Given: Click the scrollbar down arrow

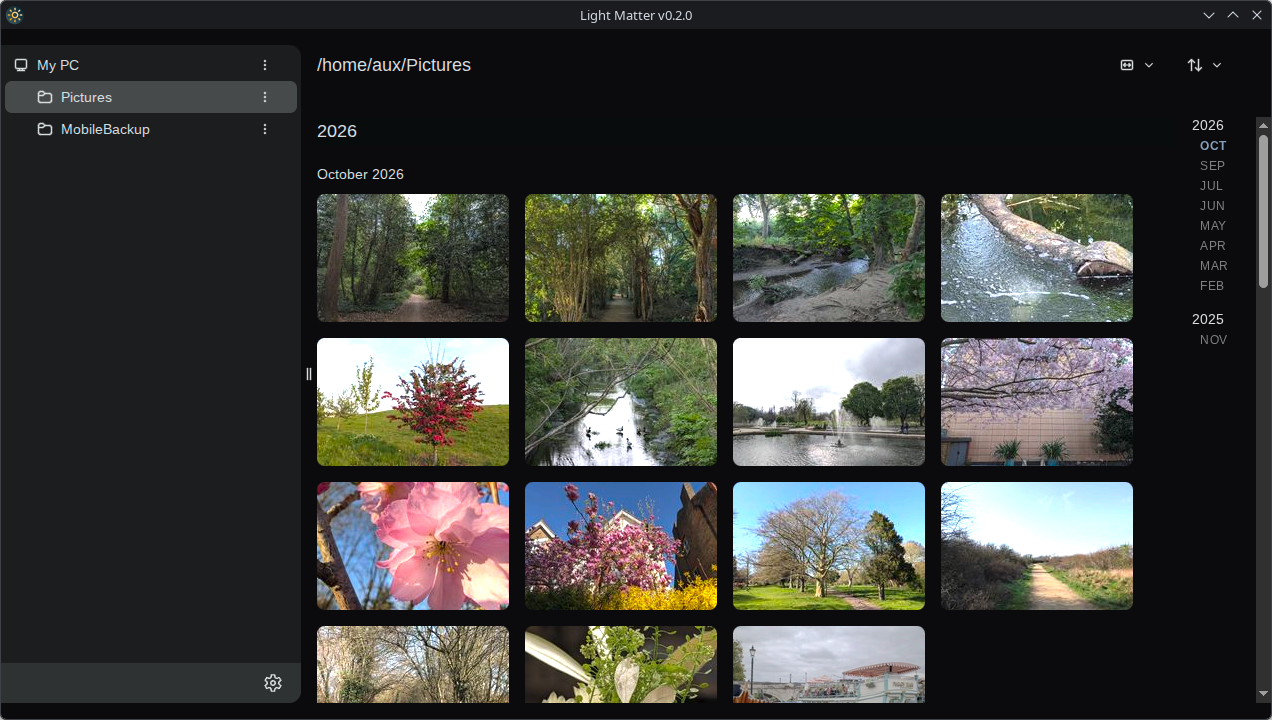Looking at the screenshot, I should point(1263,693).
